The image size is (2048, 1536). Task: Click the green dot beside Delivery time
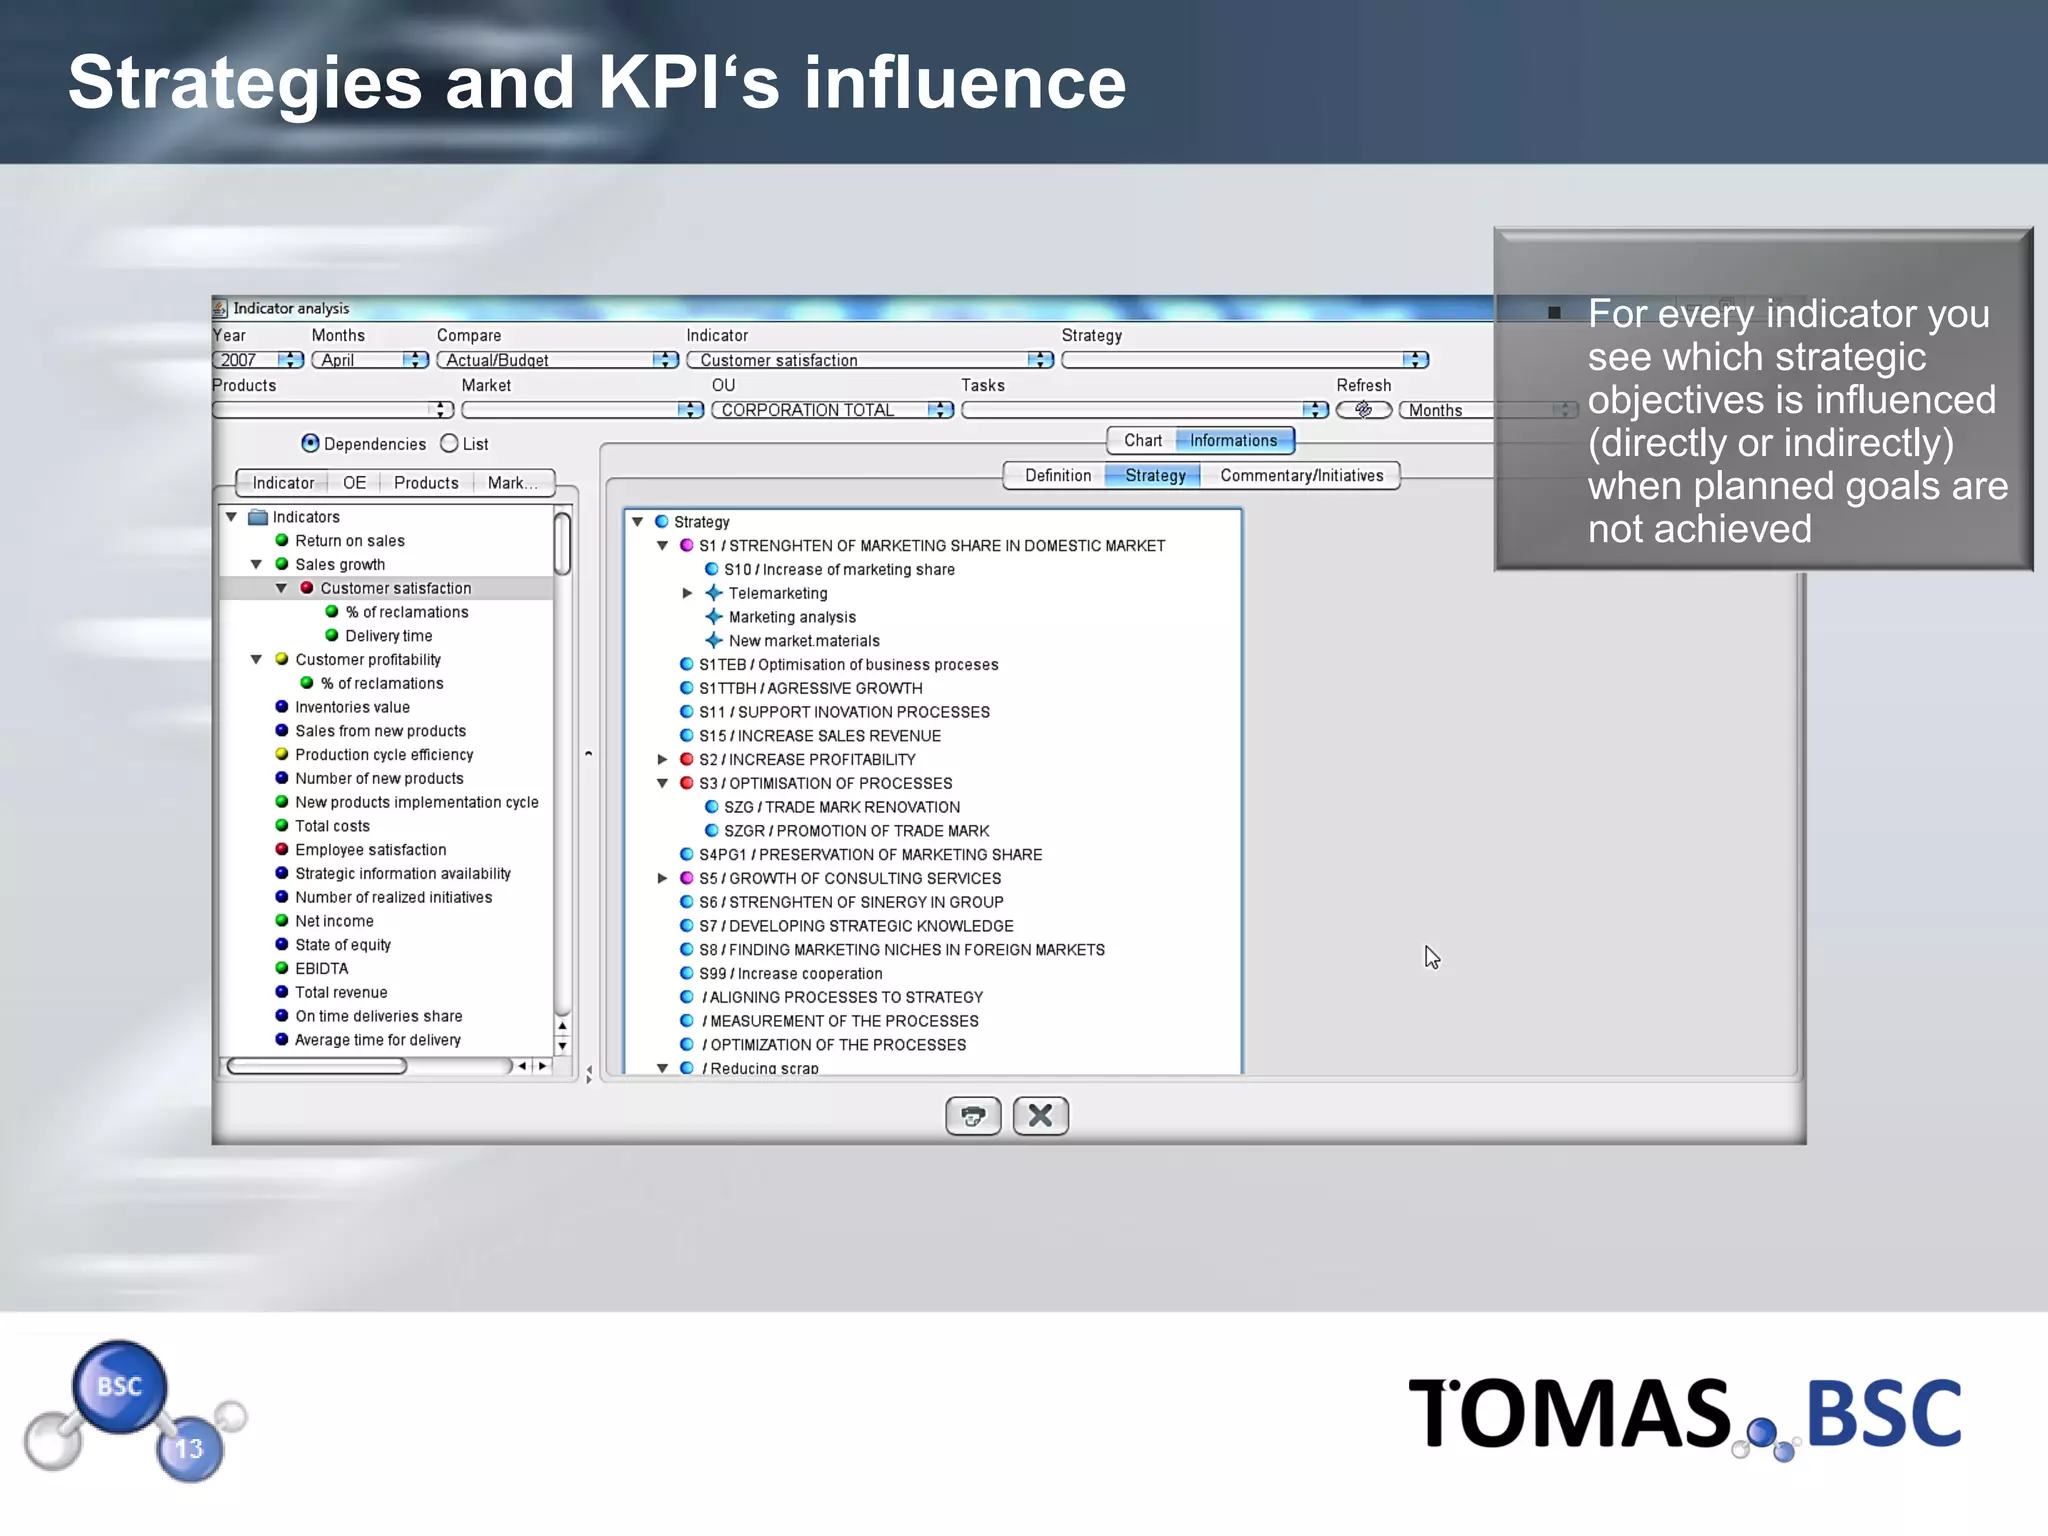[332, 635]
